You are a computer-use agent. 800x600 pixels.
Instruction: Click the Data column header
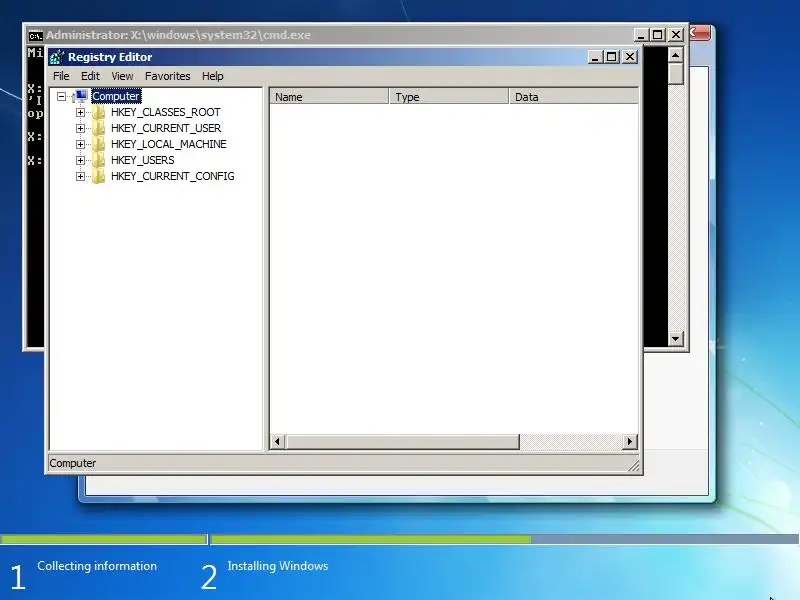pyautogui.click(x=574, y=96)
